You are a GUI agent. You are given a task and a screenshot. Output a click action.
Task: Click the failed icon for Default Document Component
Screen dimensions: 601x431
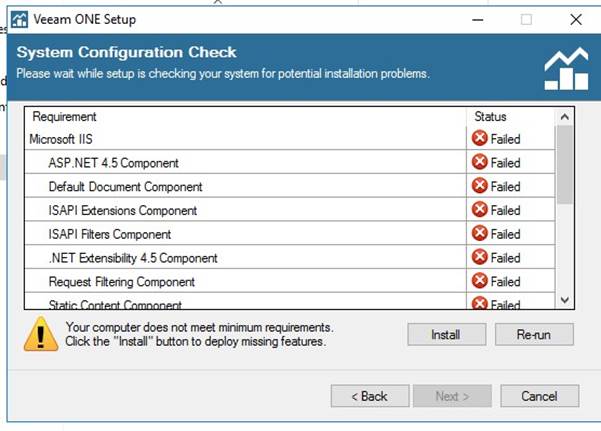tap(479, 186)
